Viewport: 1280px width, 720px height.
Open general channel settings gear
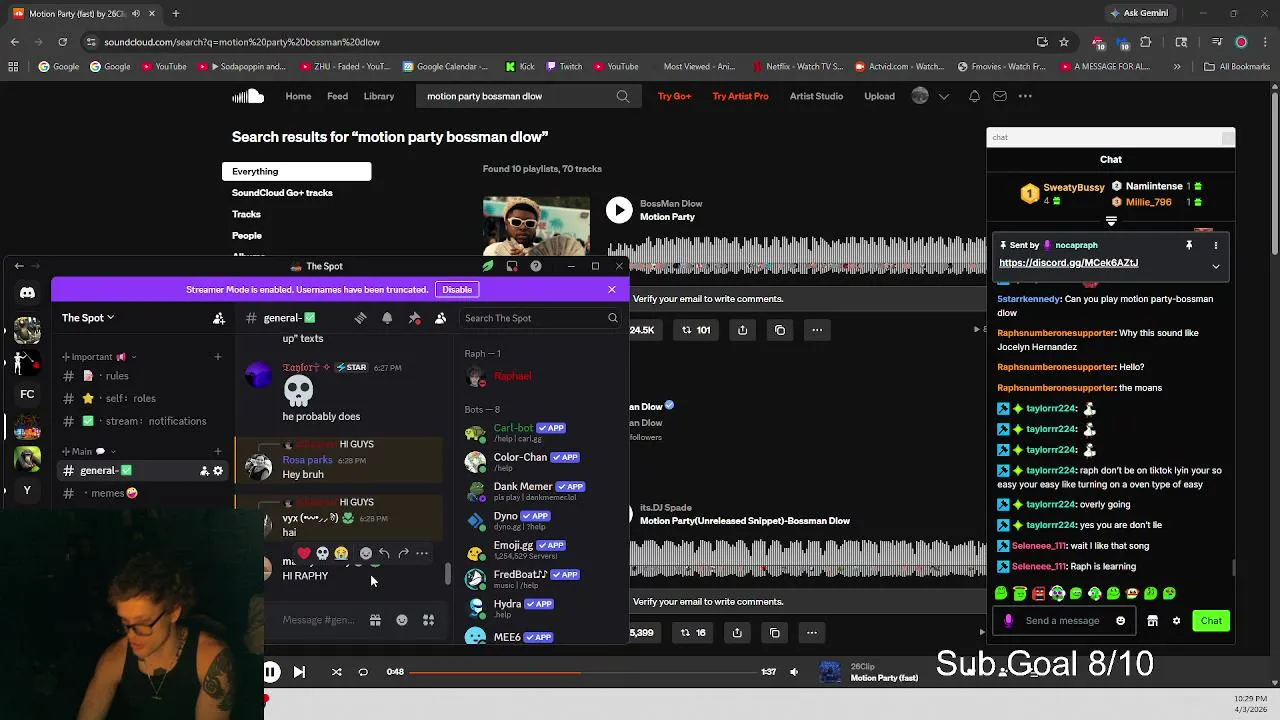pyautogui.click(x=218, y=471)
